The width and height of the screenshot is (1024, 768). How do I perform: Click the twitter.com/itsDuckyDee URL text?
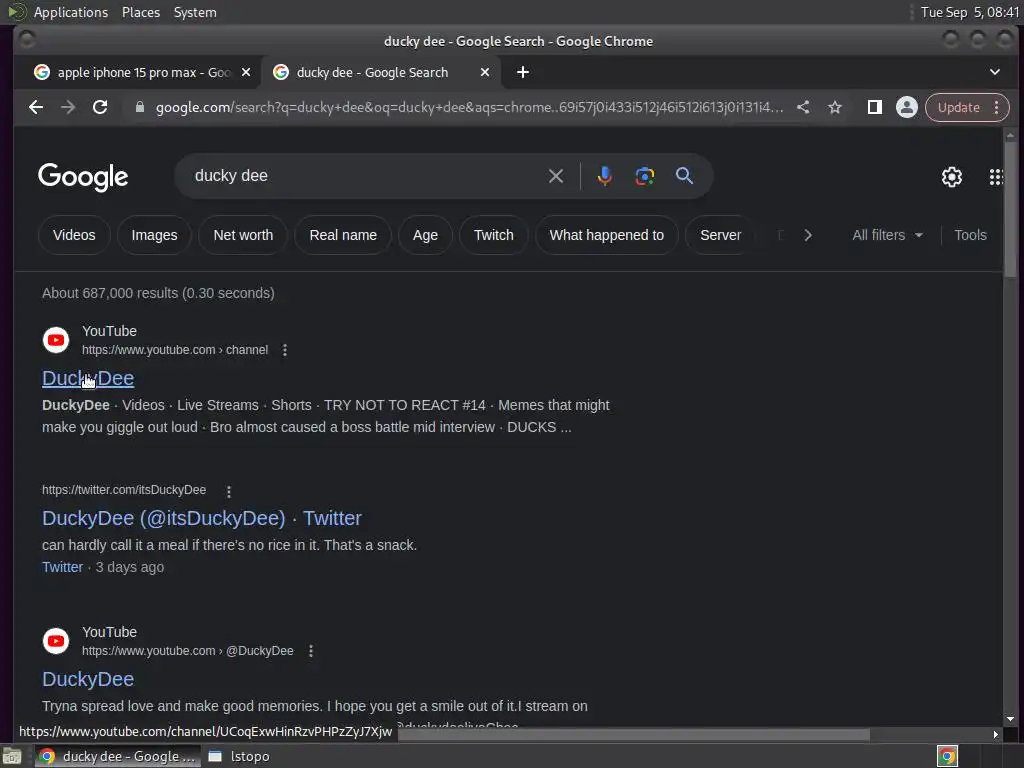coord(124,490)
